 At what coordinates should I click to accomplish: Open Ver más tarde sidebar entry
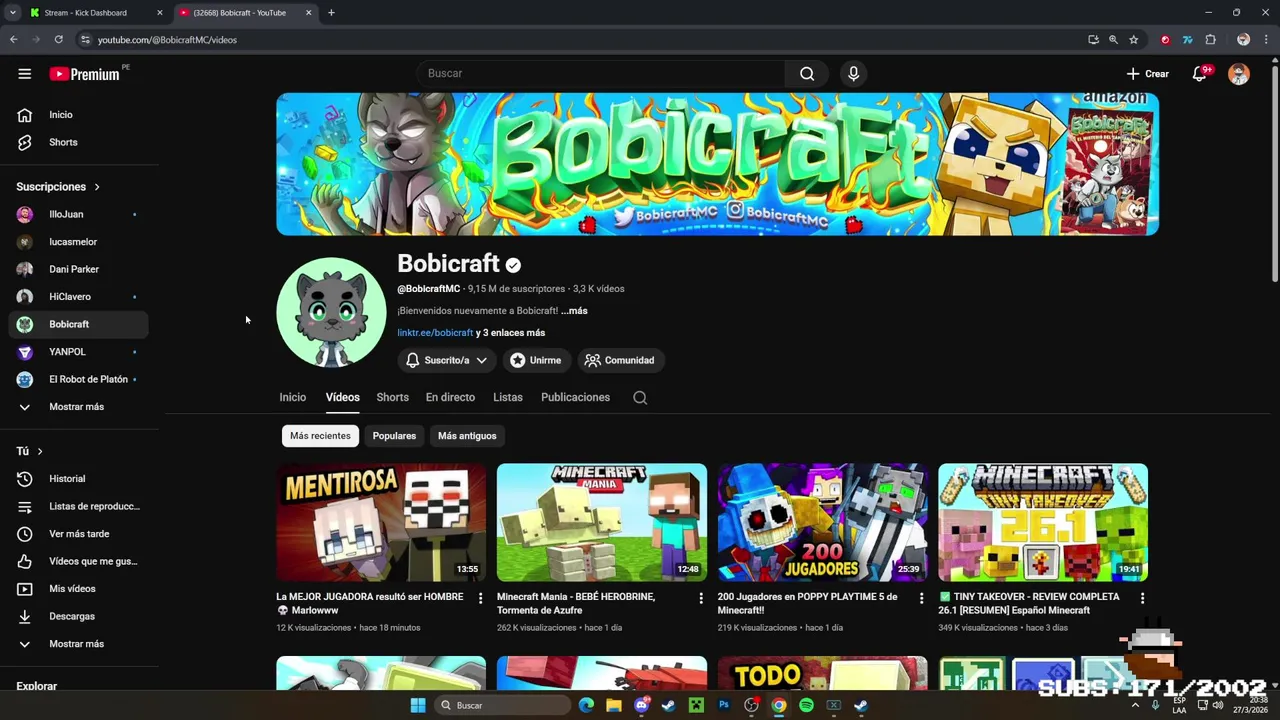[79, 534]
